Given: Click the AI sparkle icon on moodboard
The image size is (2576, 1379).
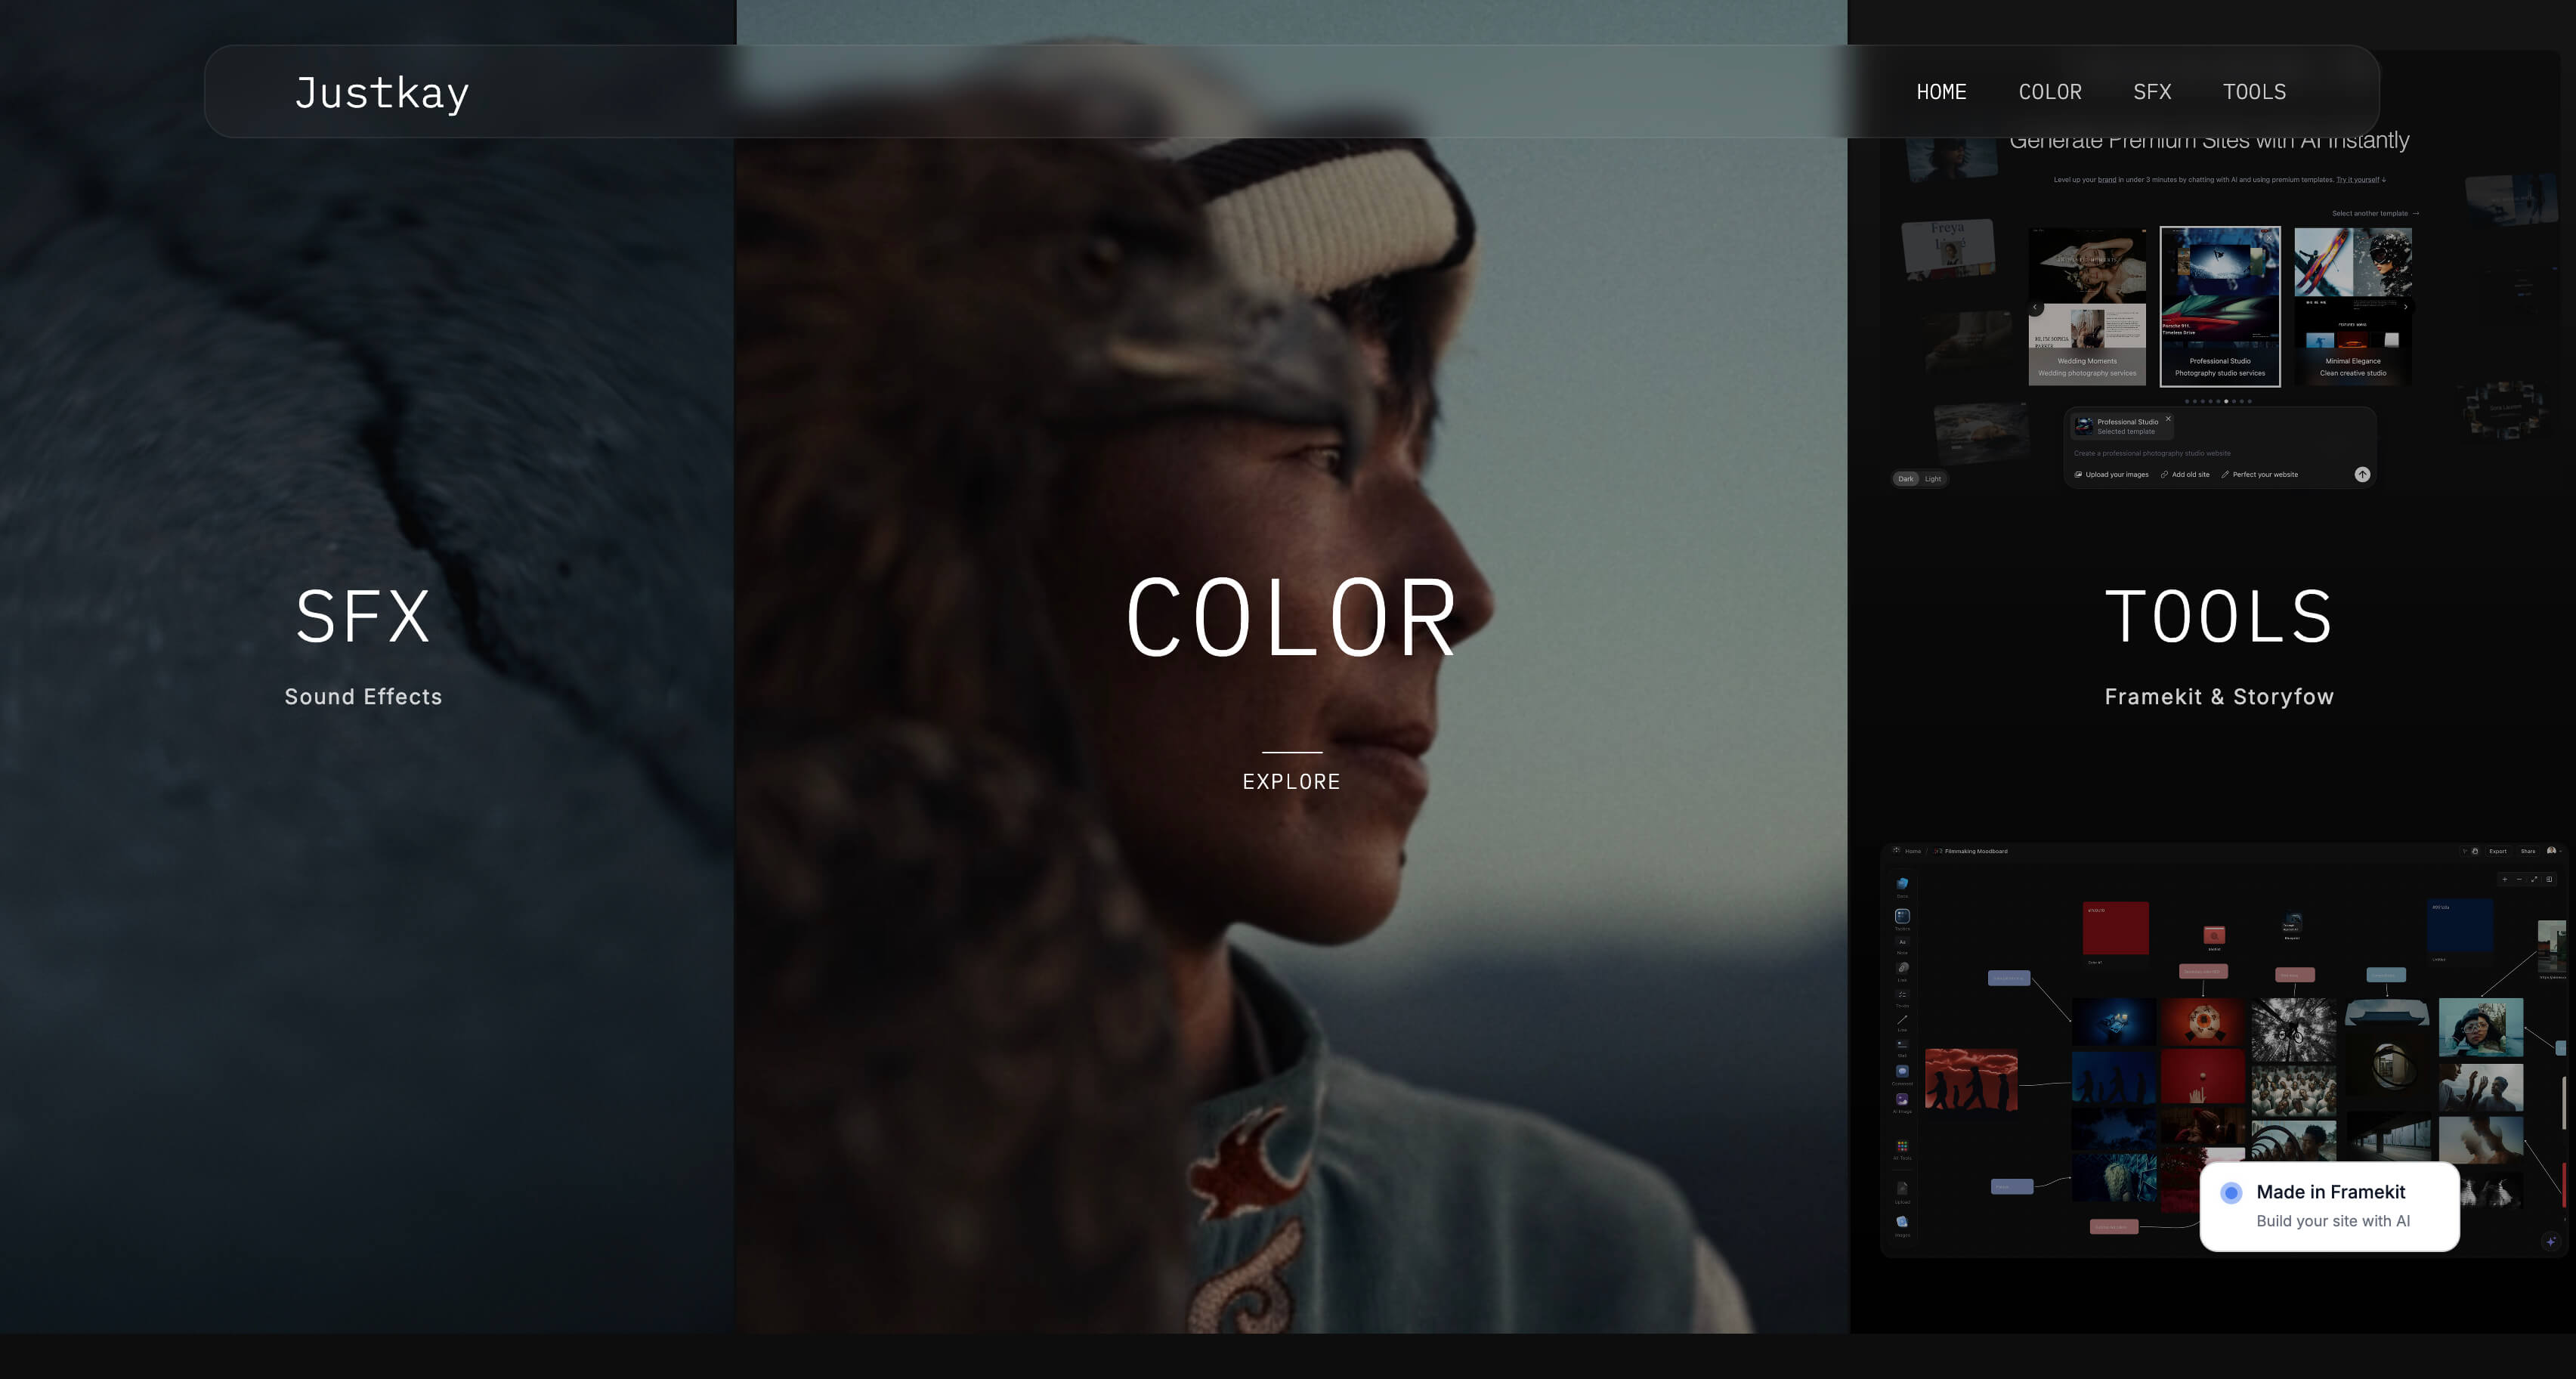Looking at the screenshot, I should [x=2551, y=1242].
